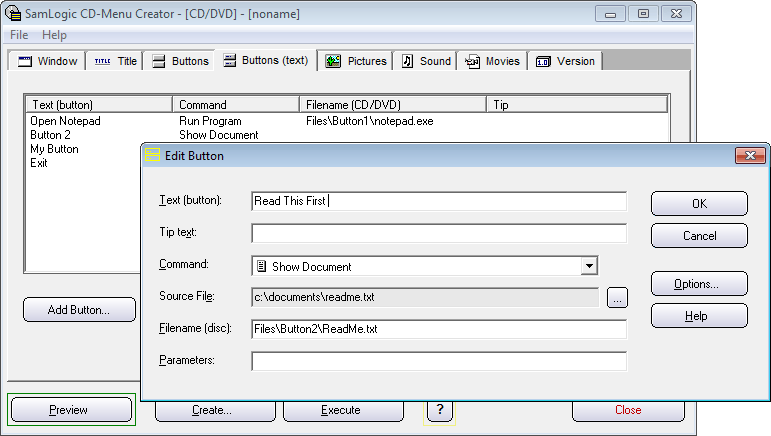Expand the Command dropdown arrow
The height and width of the screenshot is (436, 771).
pyautogui.click(x=589, y=266)
